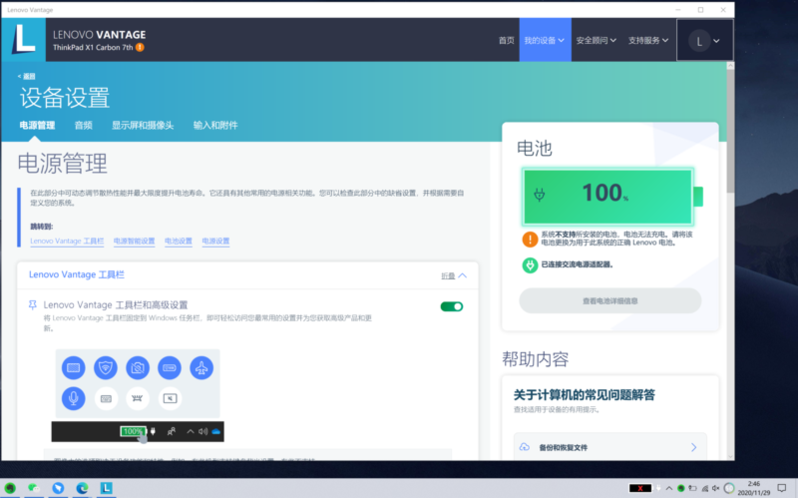The image size is (798, 498).
Task: Click the Lenovo L logo in header
Action: coord(23,40)
